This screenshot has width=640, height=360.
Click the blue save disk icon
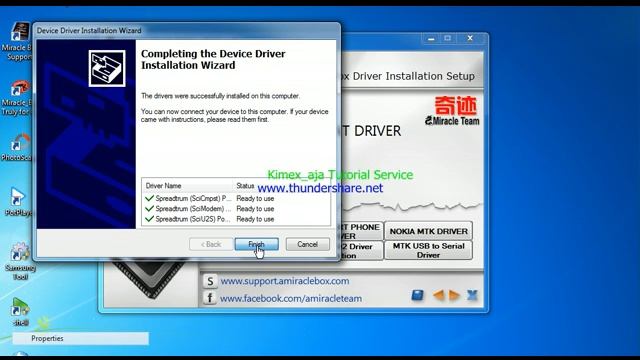[417, 295]
